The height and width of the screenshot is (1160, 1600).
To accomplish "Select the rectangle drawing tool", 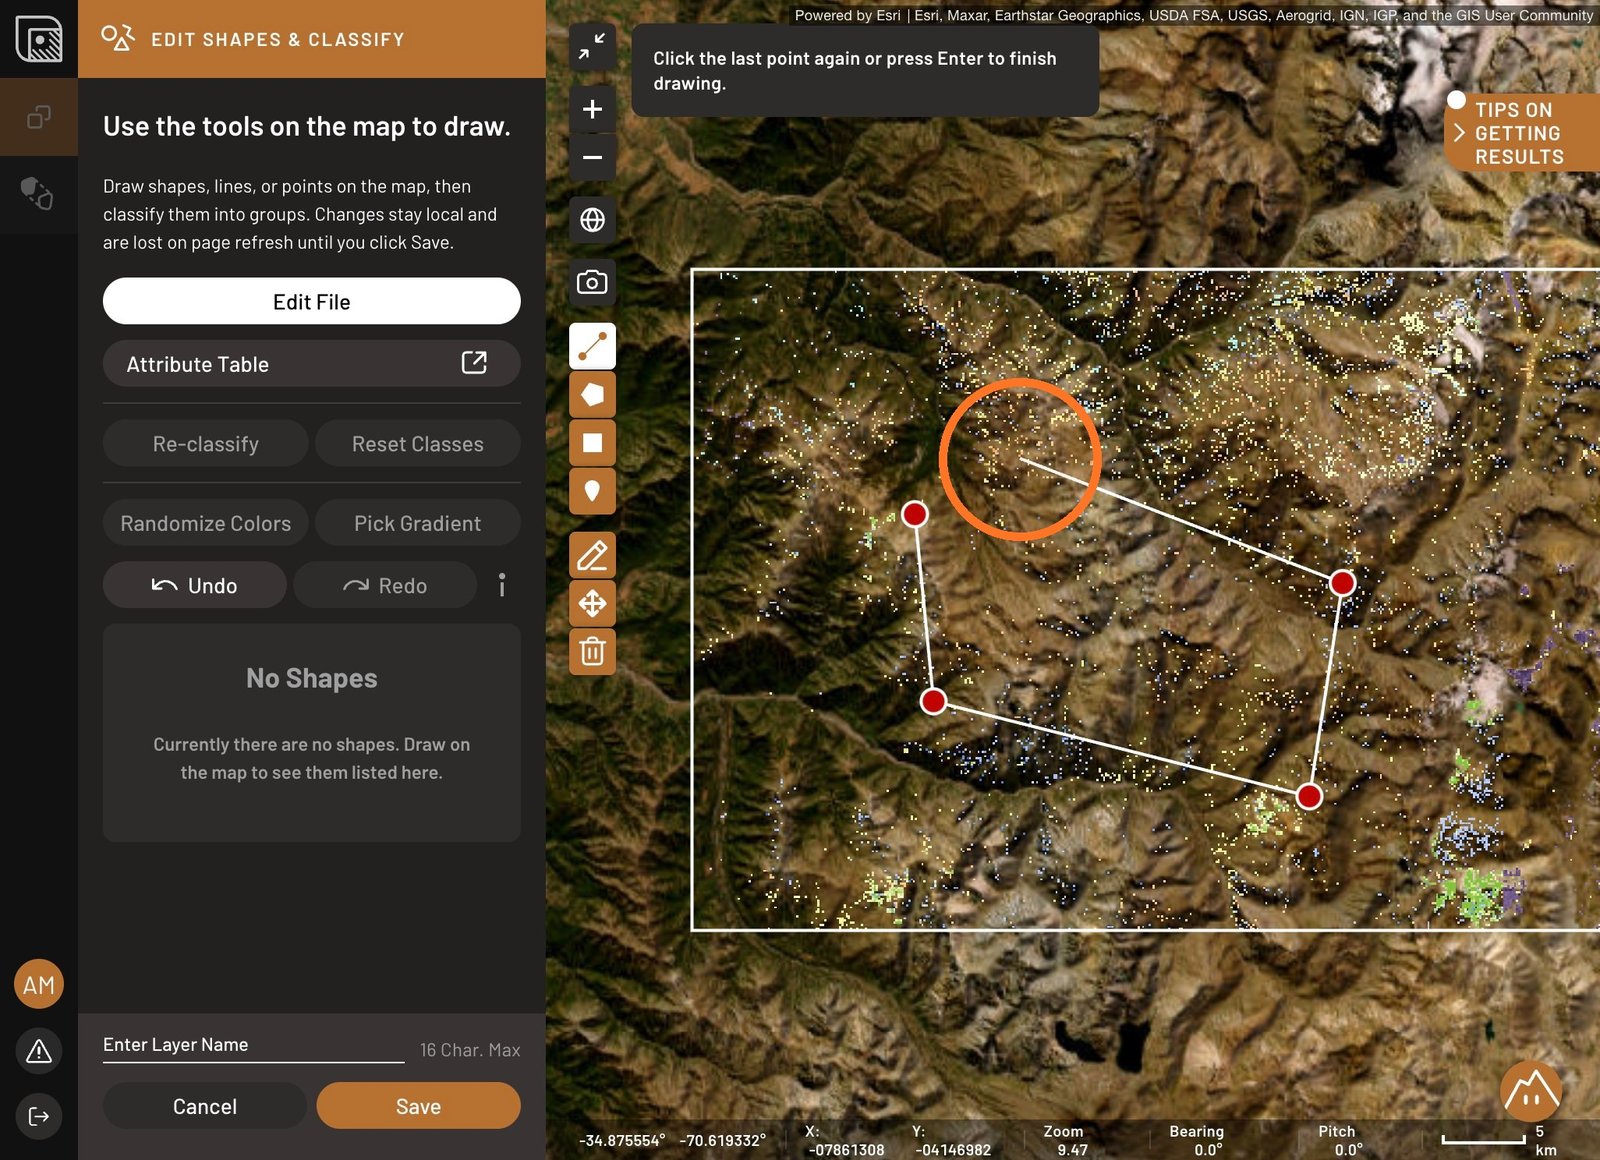I will [x=592, y=442].
